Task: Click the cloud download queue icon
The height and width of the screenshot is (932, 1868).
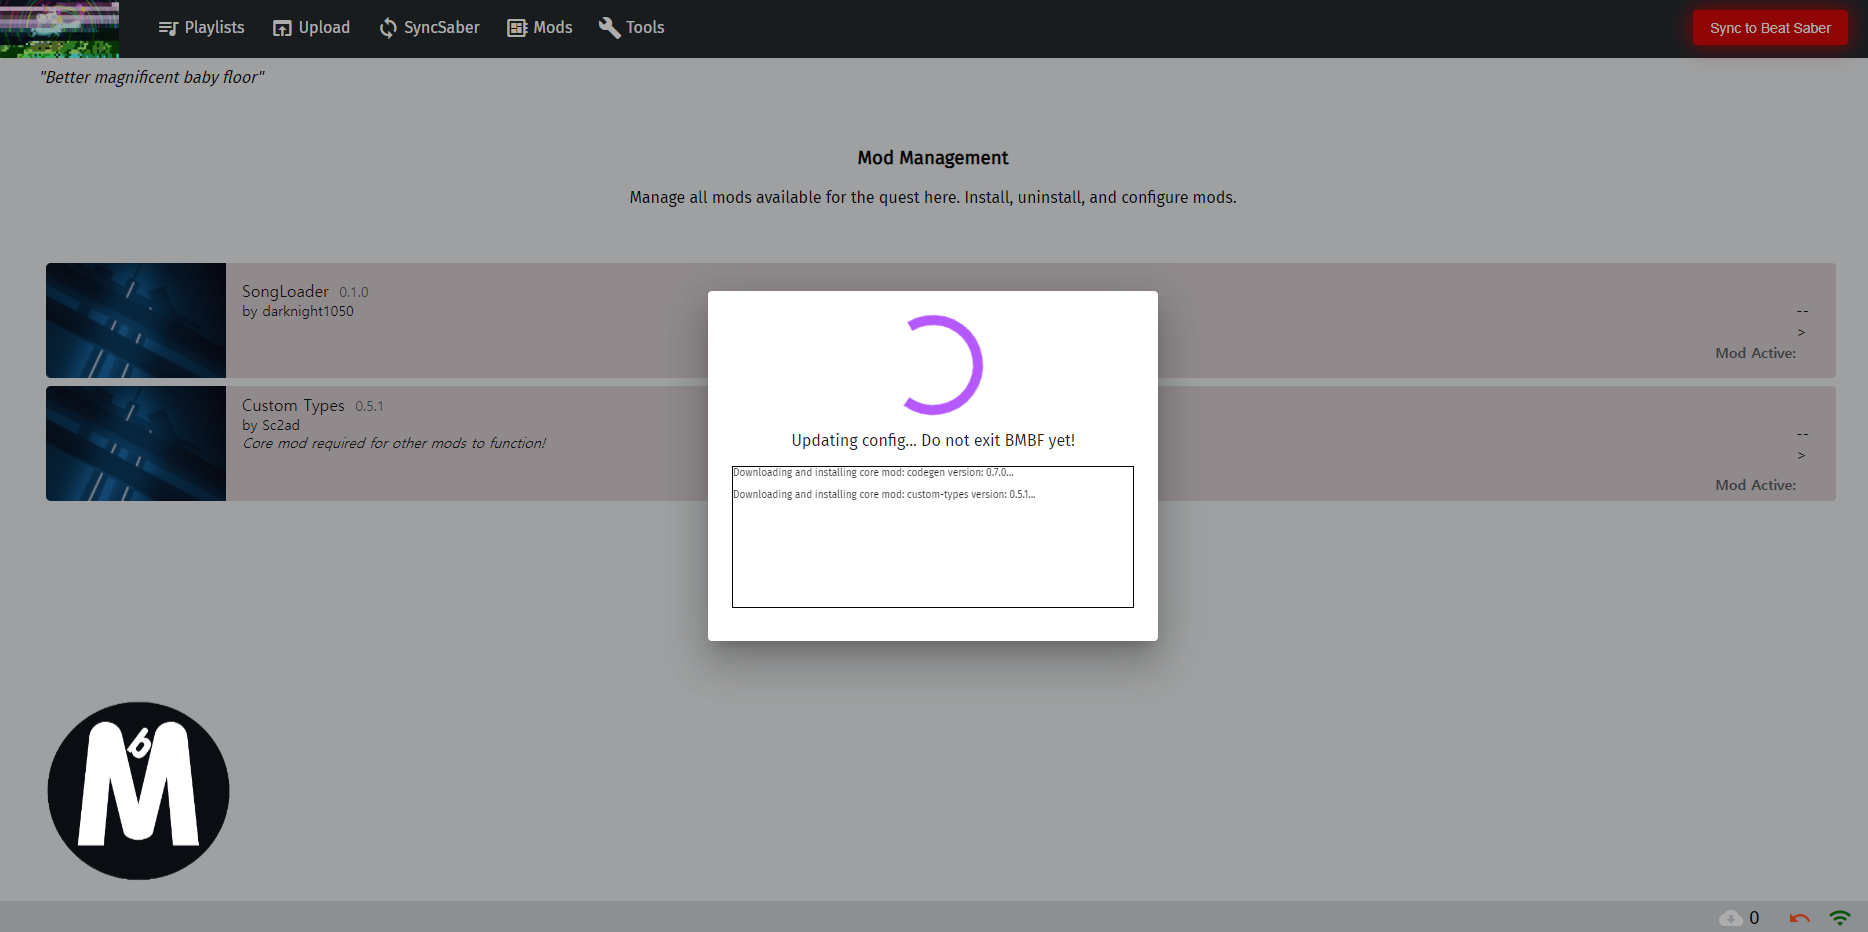Action: click(x=1730, y=918)
